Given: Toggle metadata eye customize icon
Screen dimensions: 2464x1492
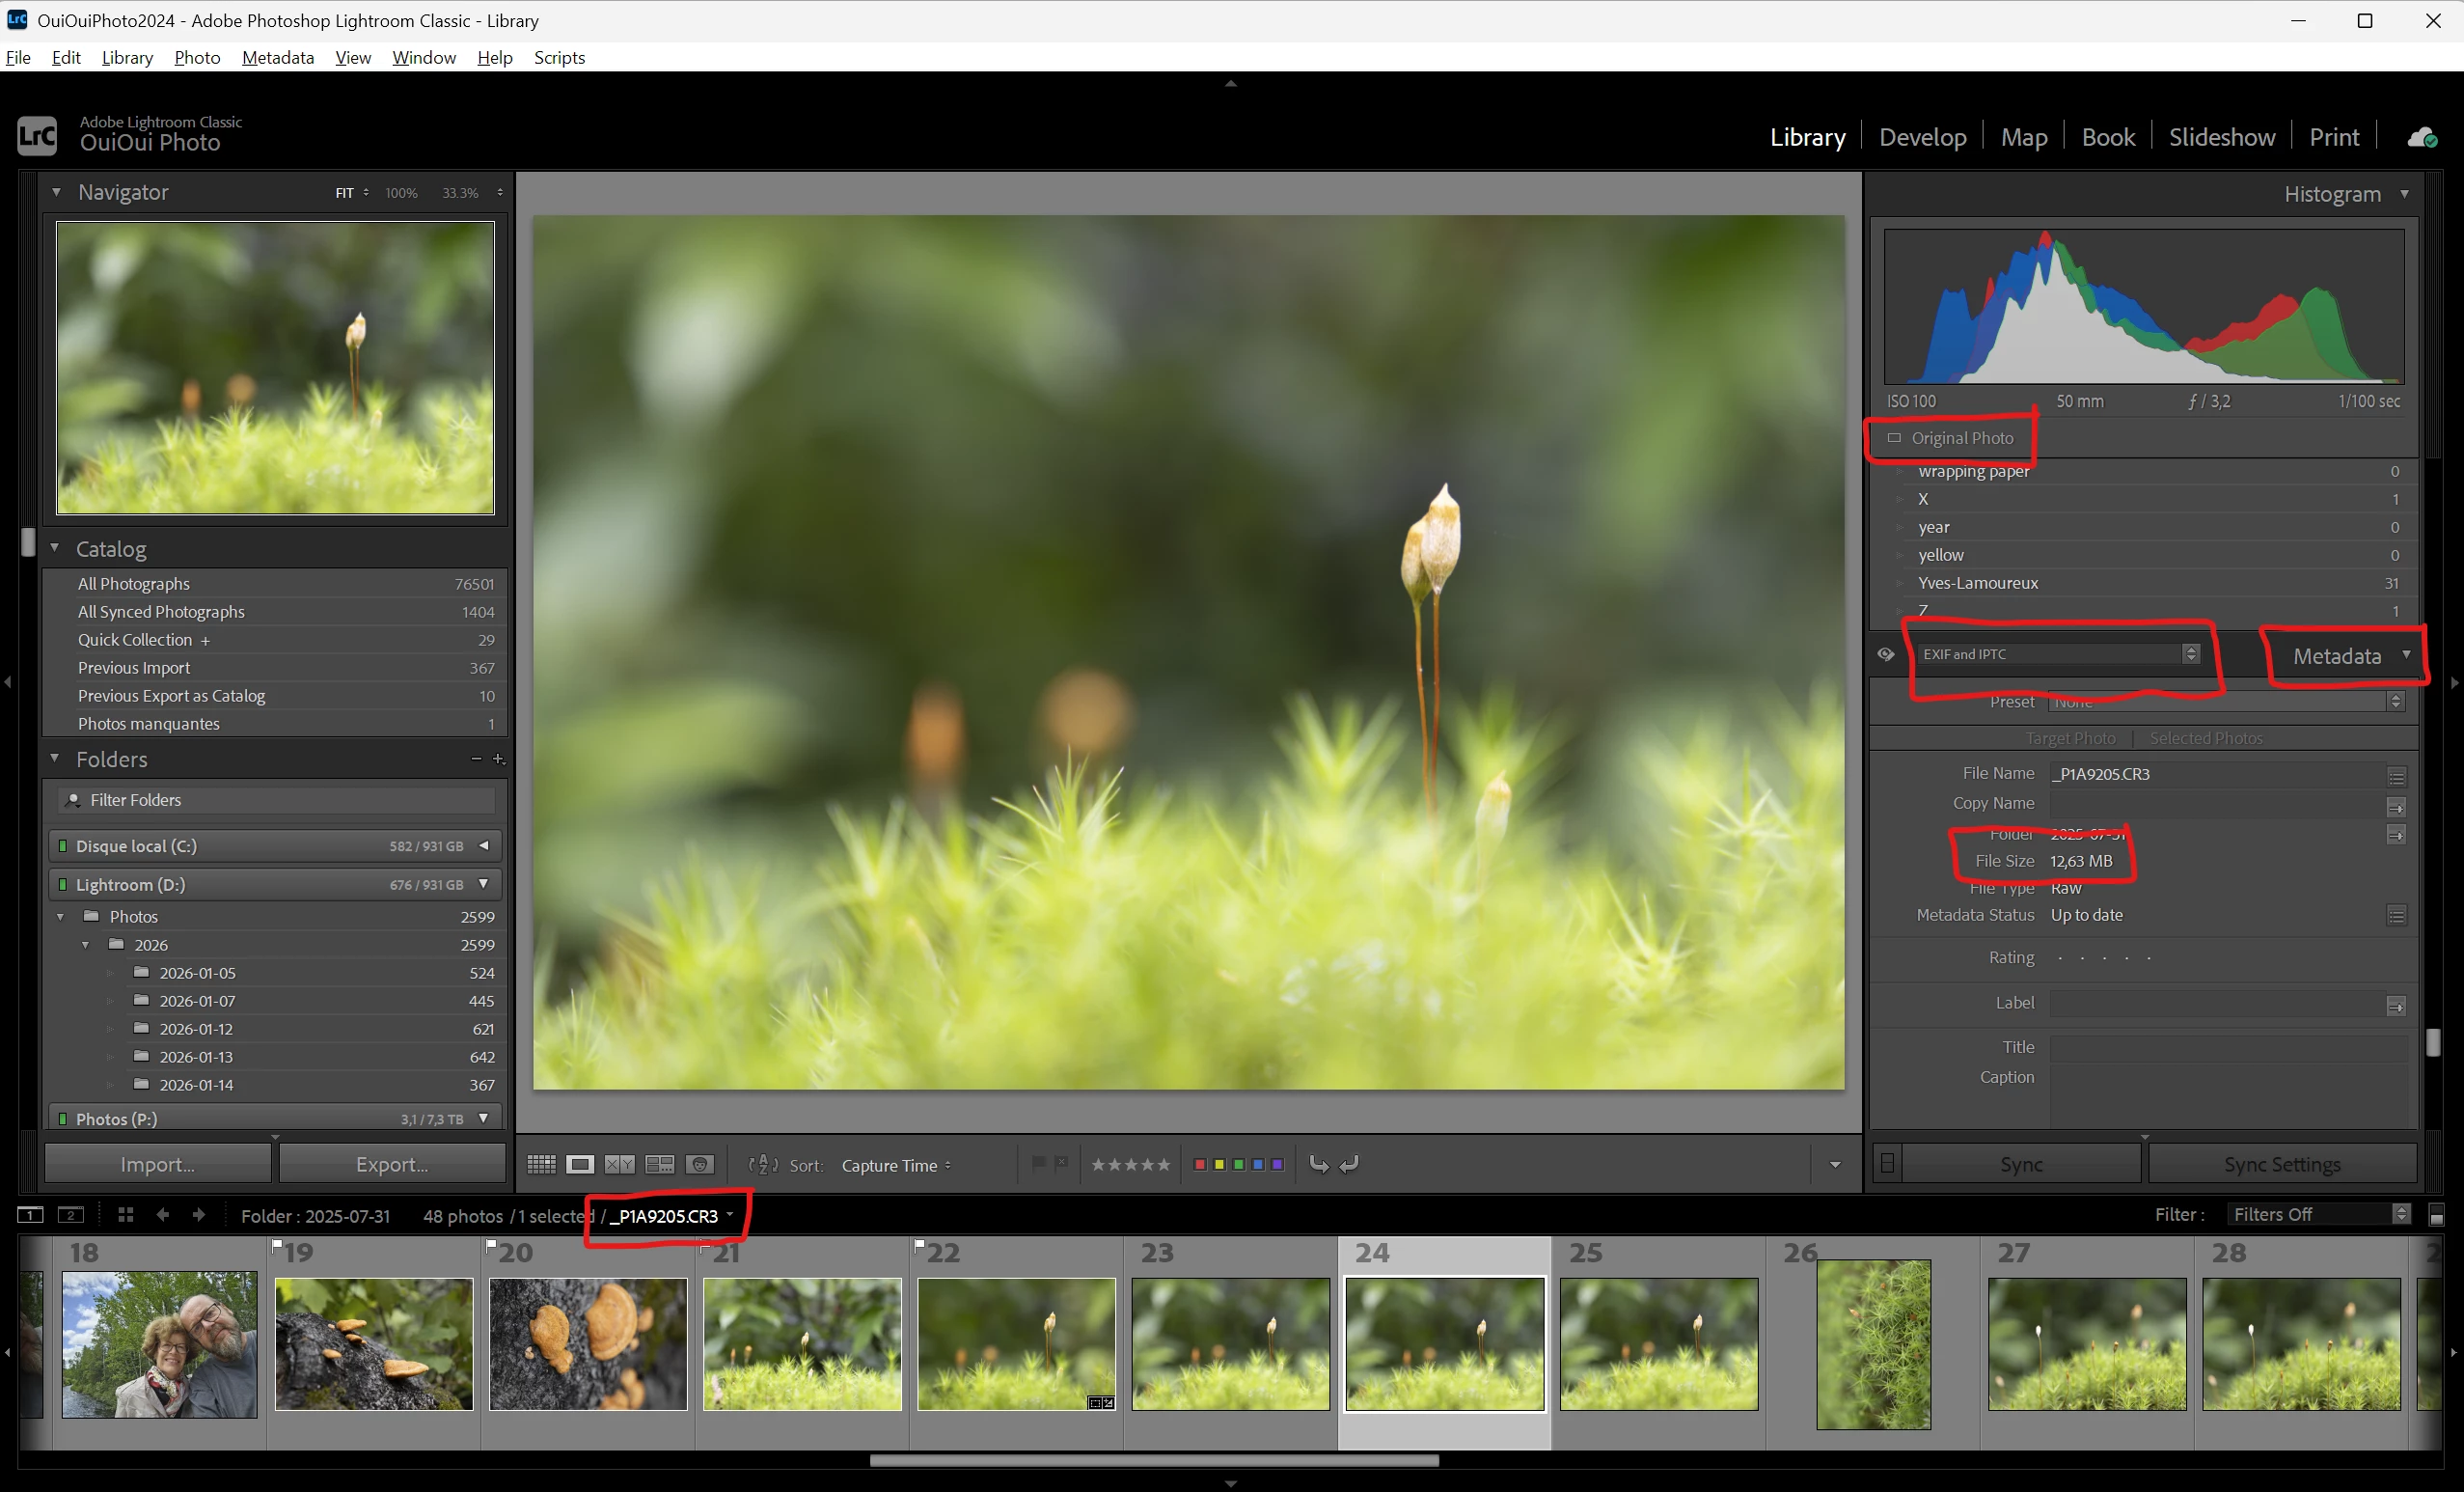Looking at the screenshot, I should [x=1886, y=654].
